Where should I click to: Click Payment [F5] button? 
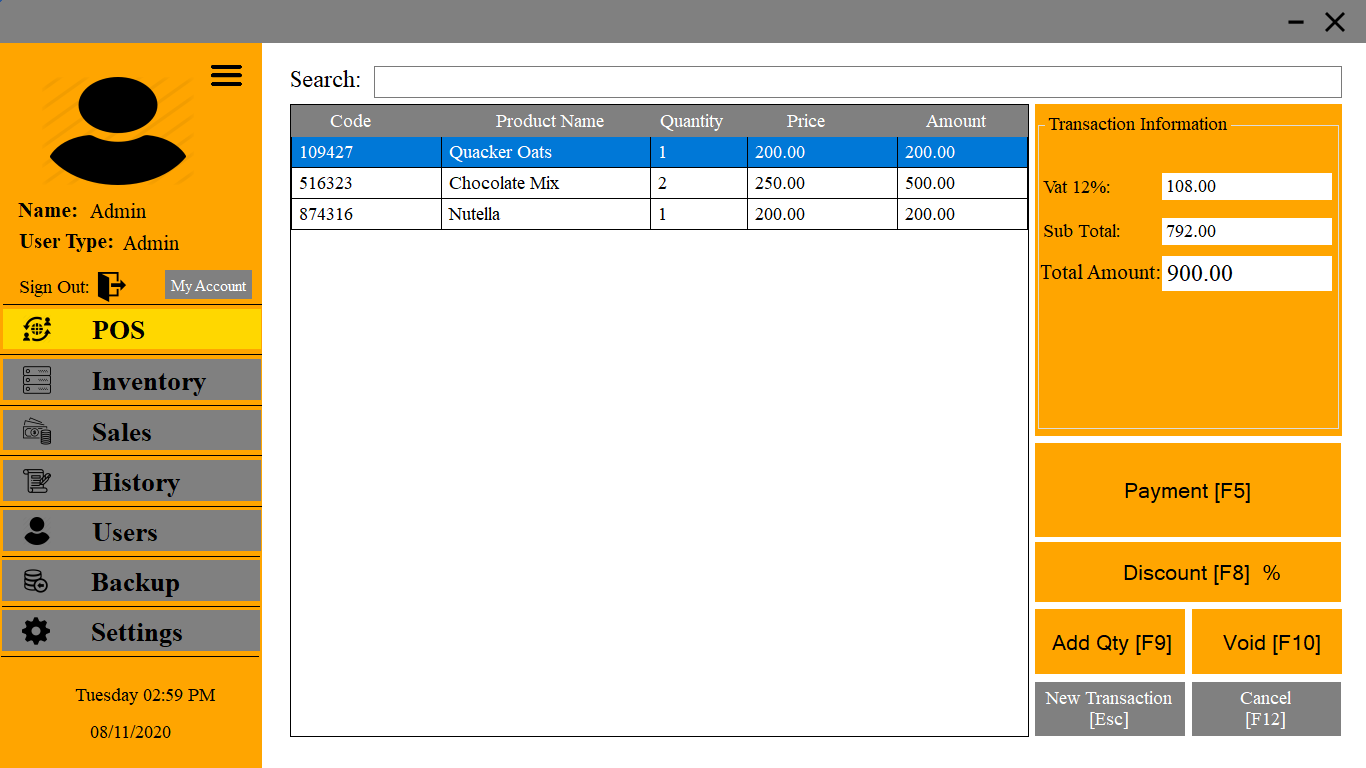point(1187,490)
